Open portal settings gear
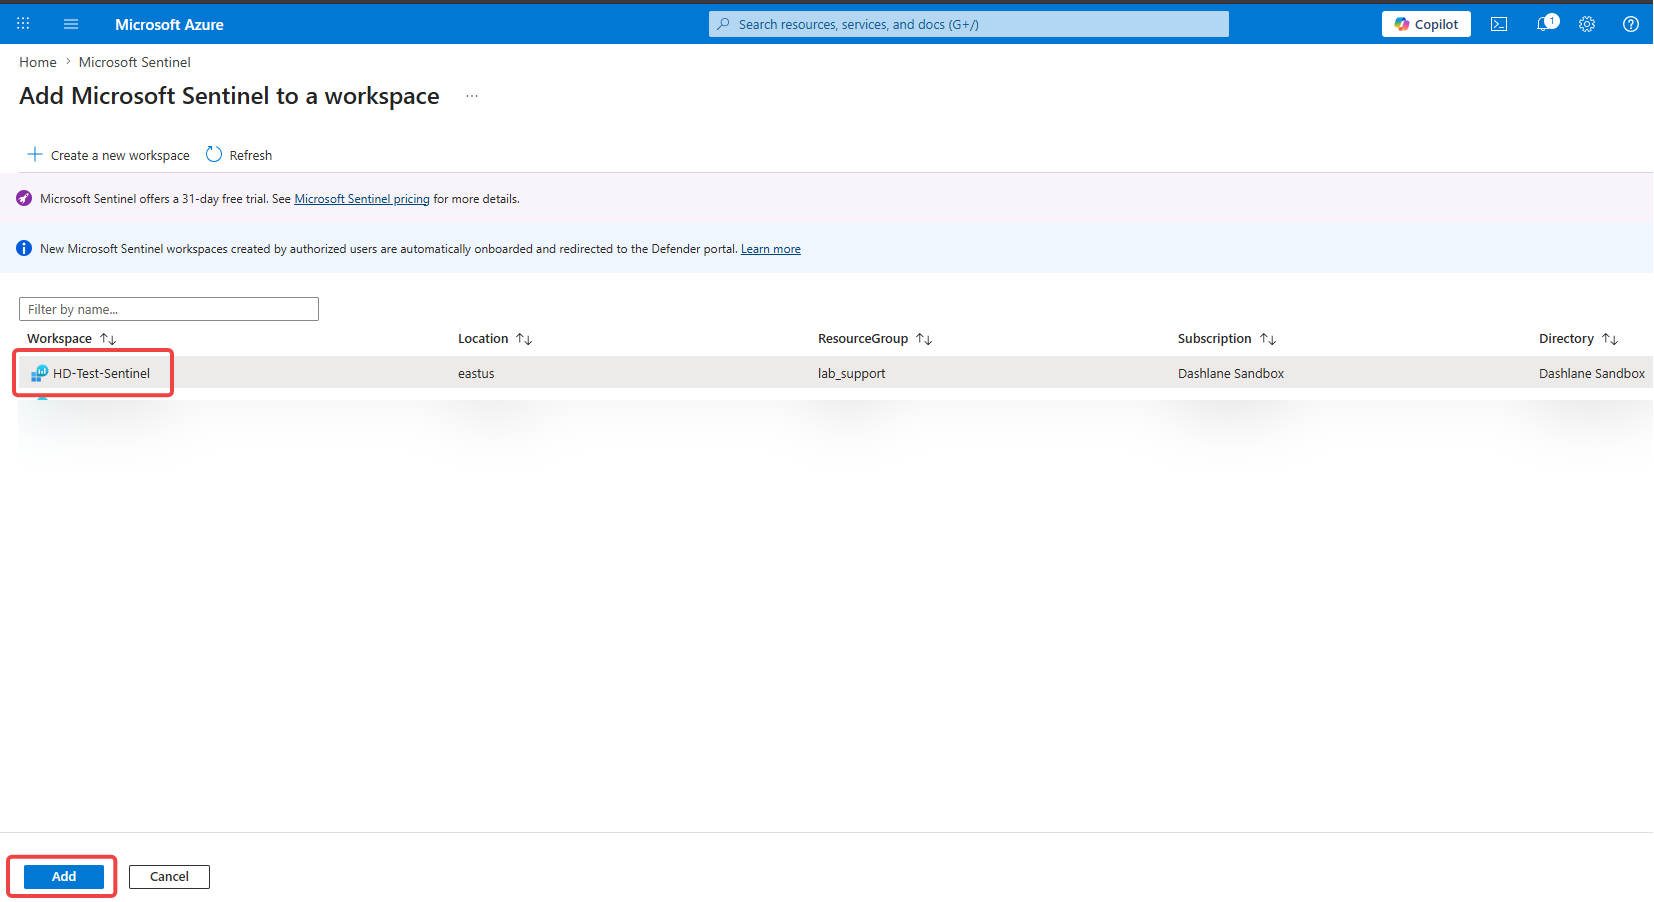The image size is (1654, 902). point(1587,24)
